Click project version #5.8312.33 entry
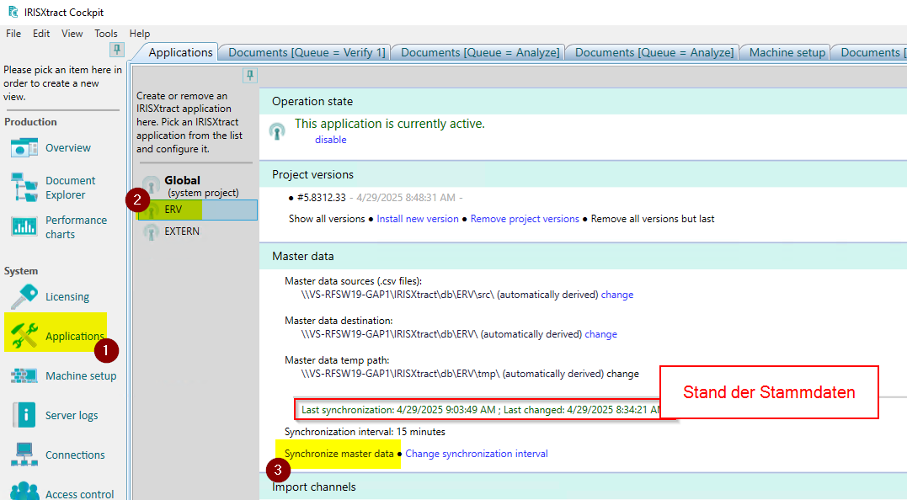The height and width of the screenshot is (500, 908). coord(321,198)
